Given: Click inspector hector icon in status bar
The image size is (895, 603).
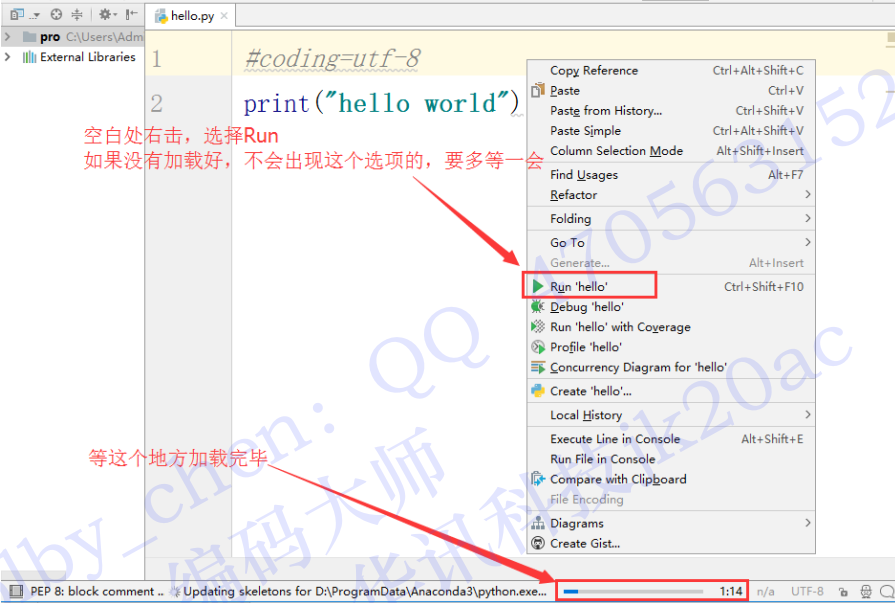Looking at the screenshot, I should tap(866, 591).
